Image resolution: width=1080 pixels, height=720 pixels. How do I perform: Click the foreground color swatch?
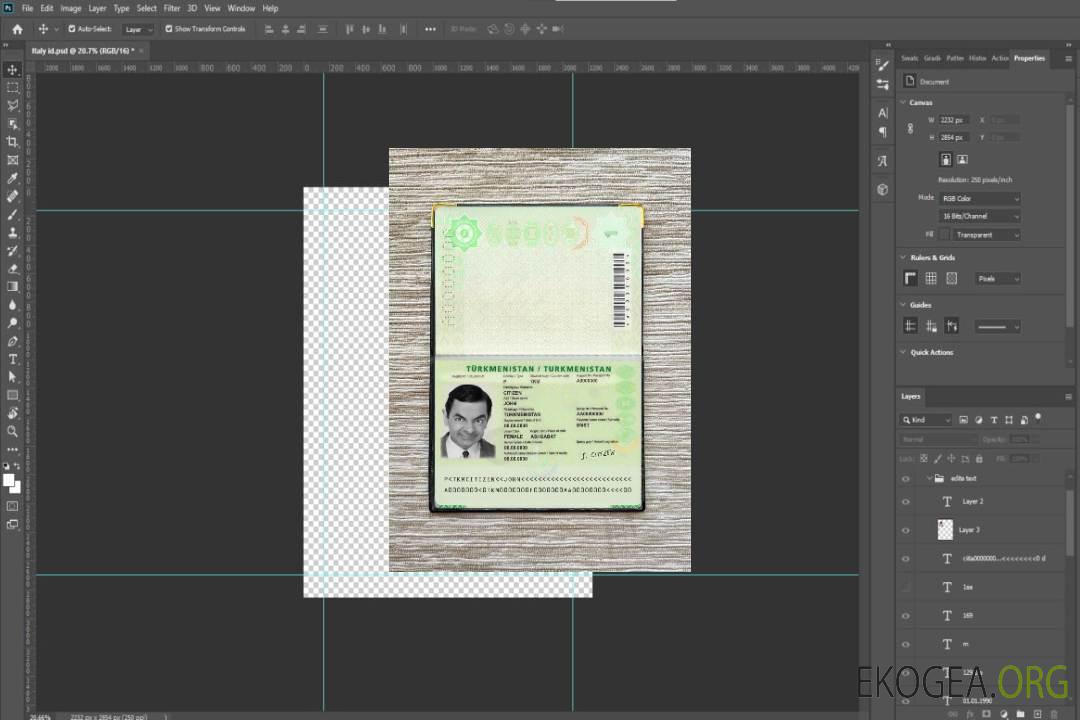8,480
